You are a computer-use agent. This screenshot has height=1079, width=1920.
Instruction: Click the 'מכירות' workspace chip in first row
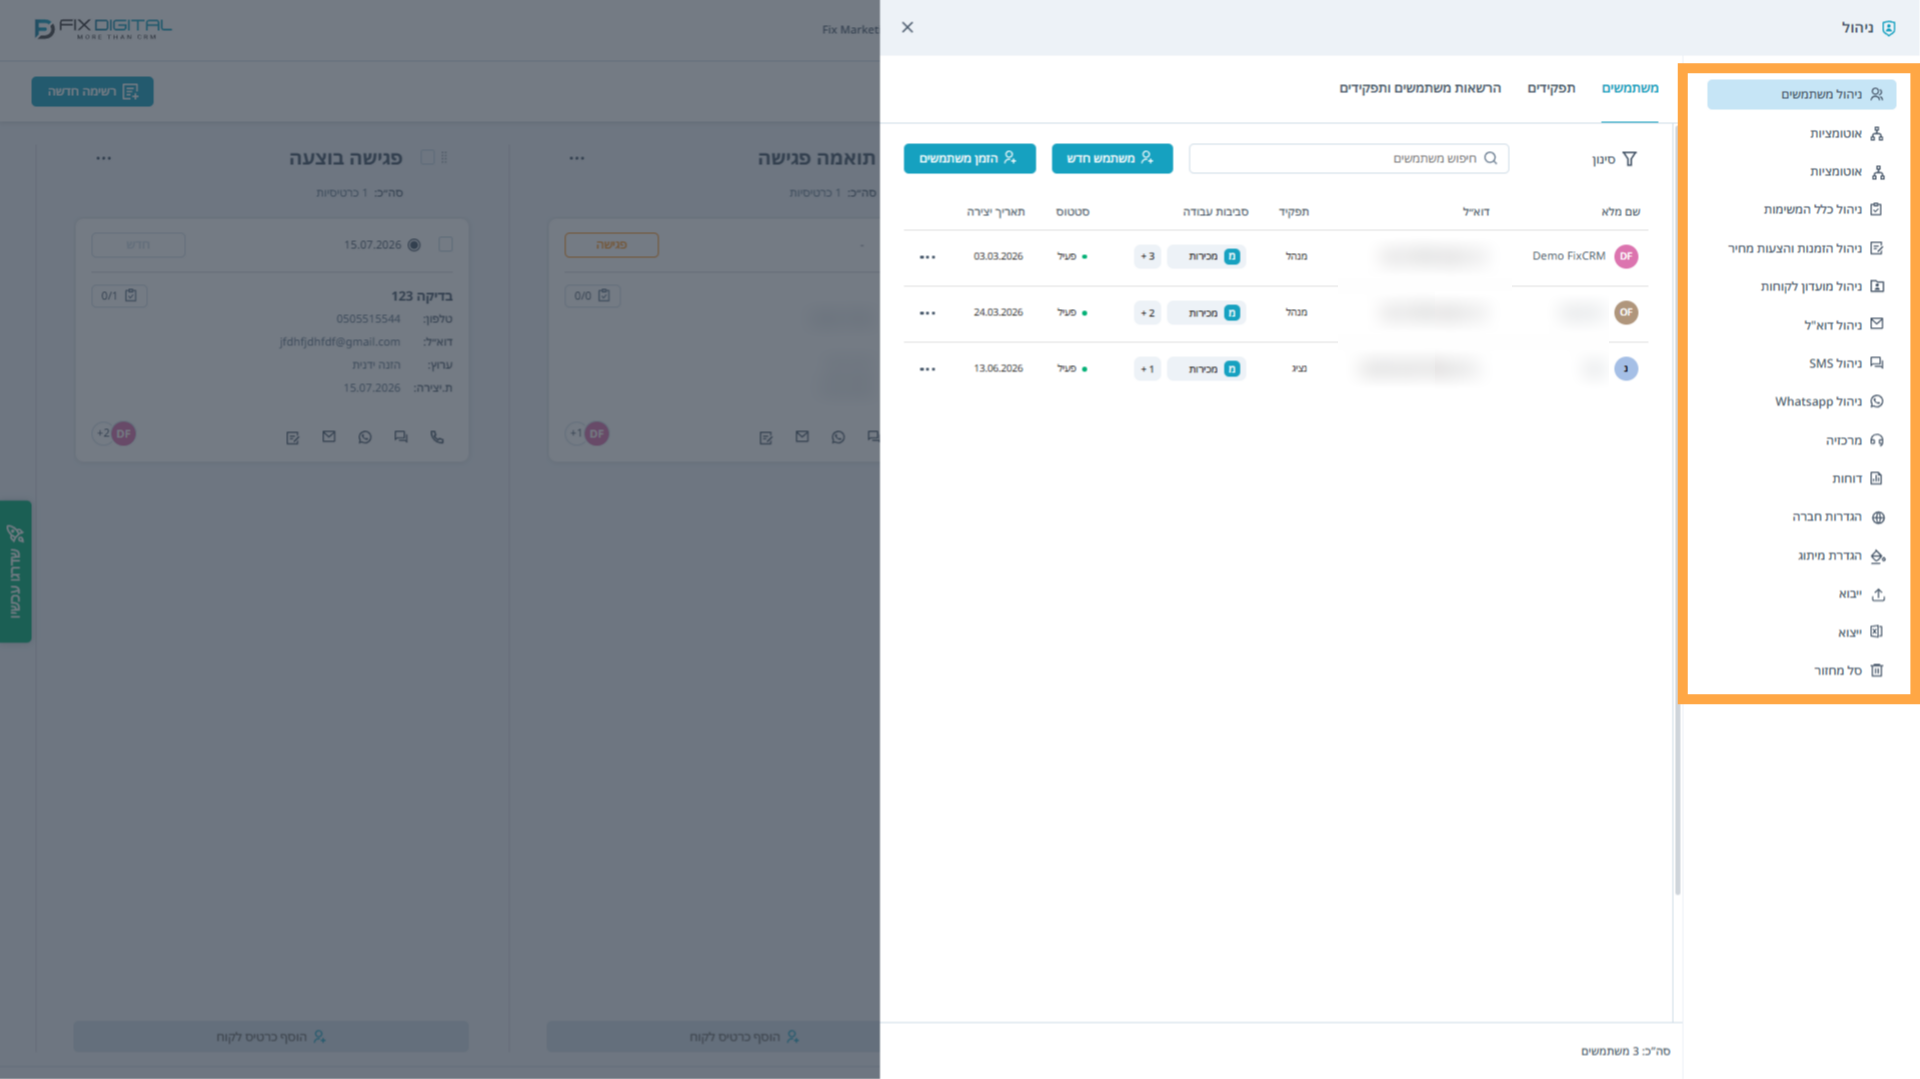tap(1206, 257)
